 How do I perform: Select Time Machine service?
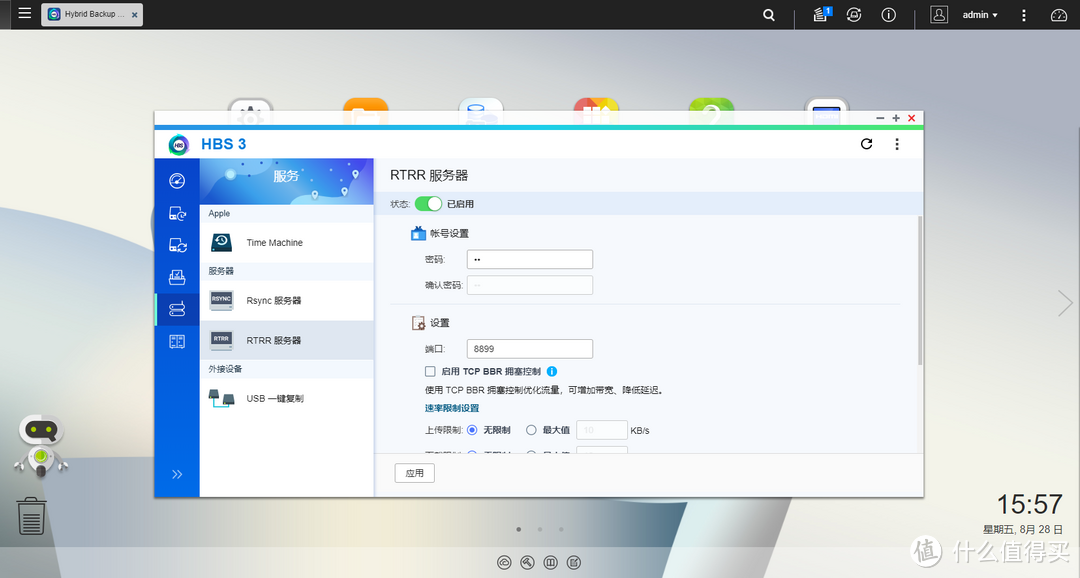(287, 242)
